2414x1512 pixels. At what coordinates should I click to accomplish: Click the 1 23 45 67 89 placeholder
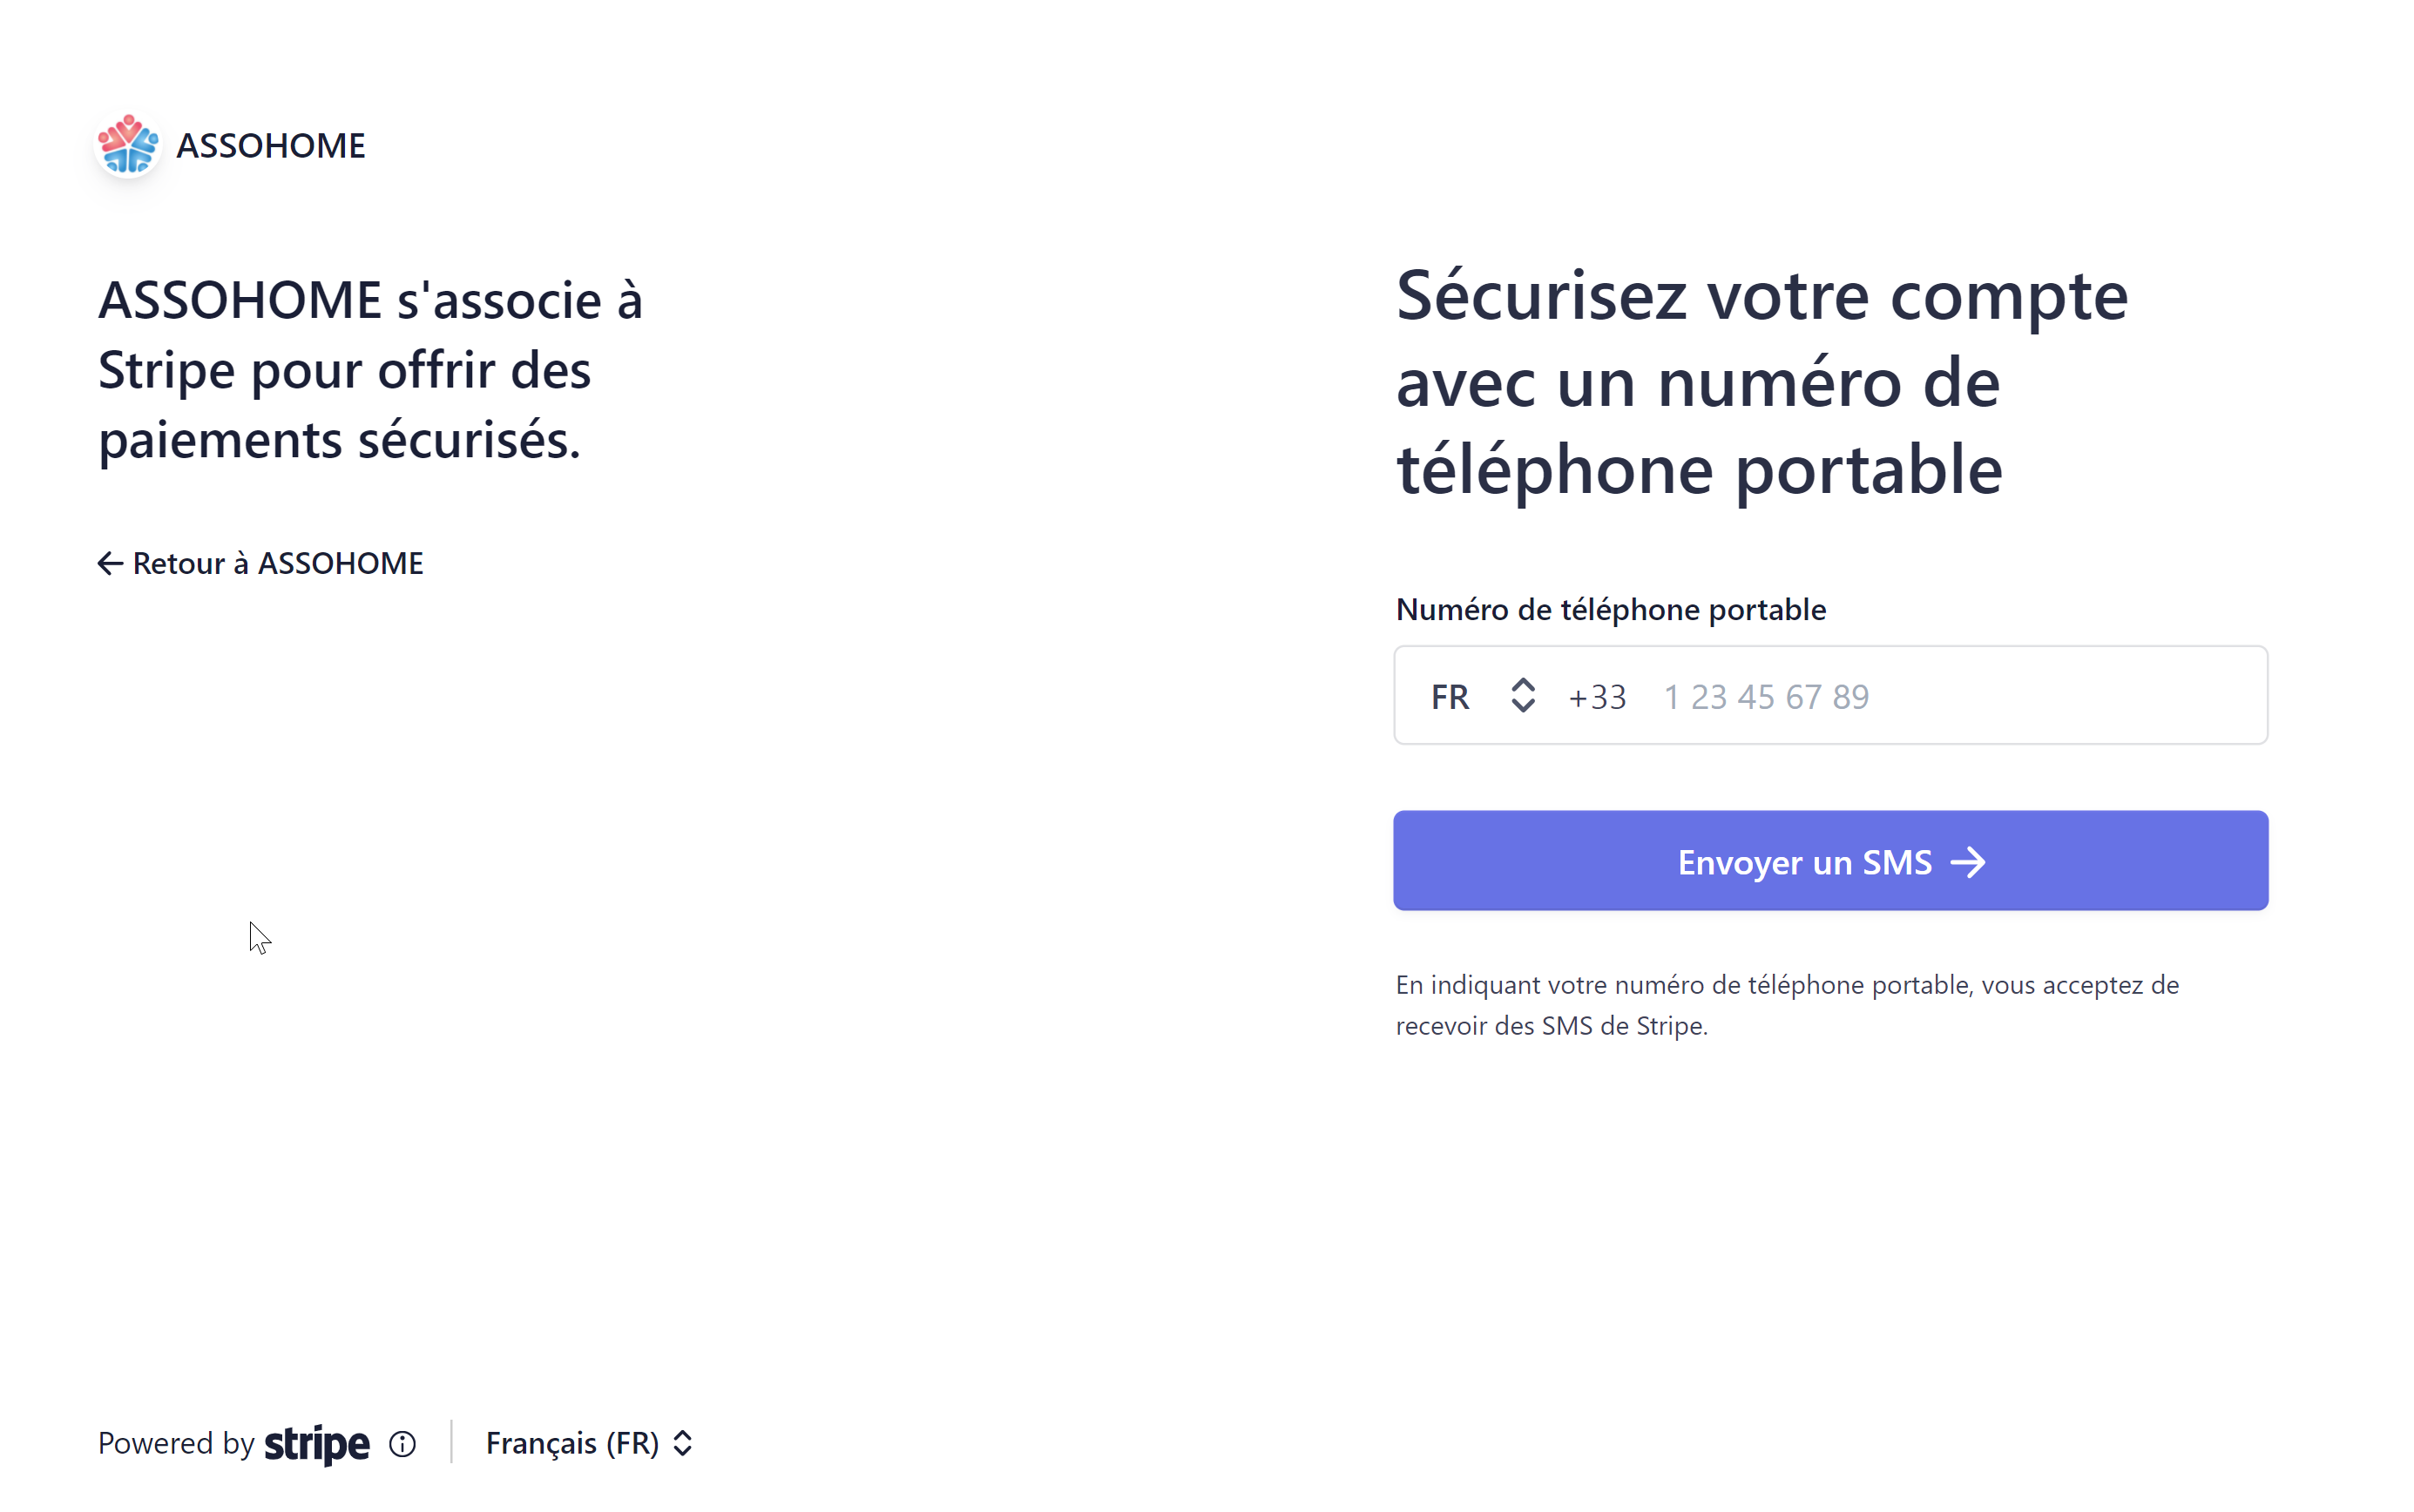click(x=1766, y=697)
